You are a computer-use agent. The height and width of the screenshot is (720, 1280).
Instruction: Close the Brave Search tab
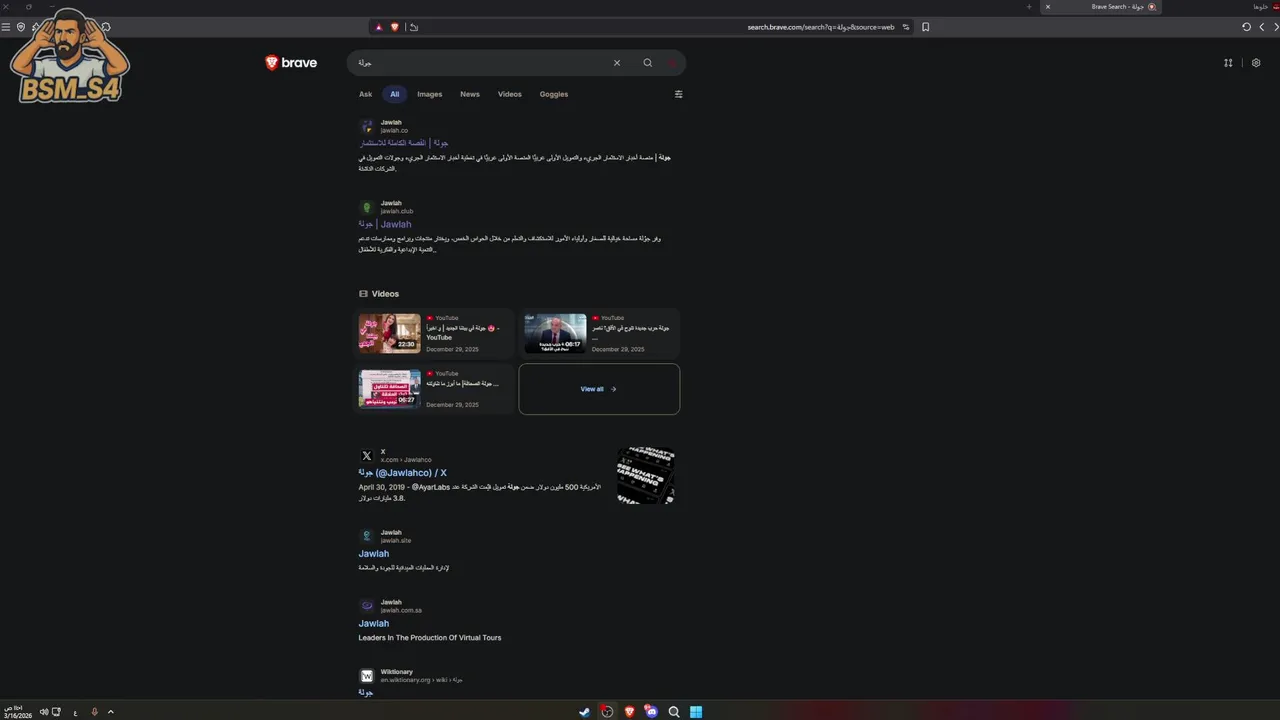1048,7
